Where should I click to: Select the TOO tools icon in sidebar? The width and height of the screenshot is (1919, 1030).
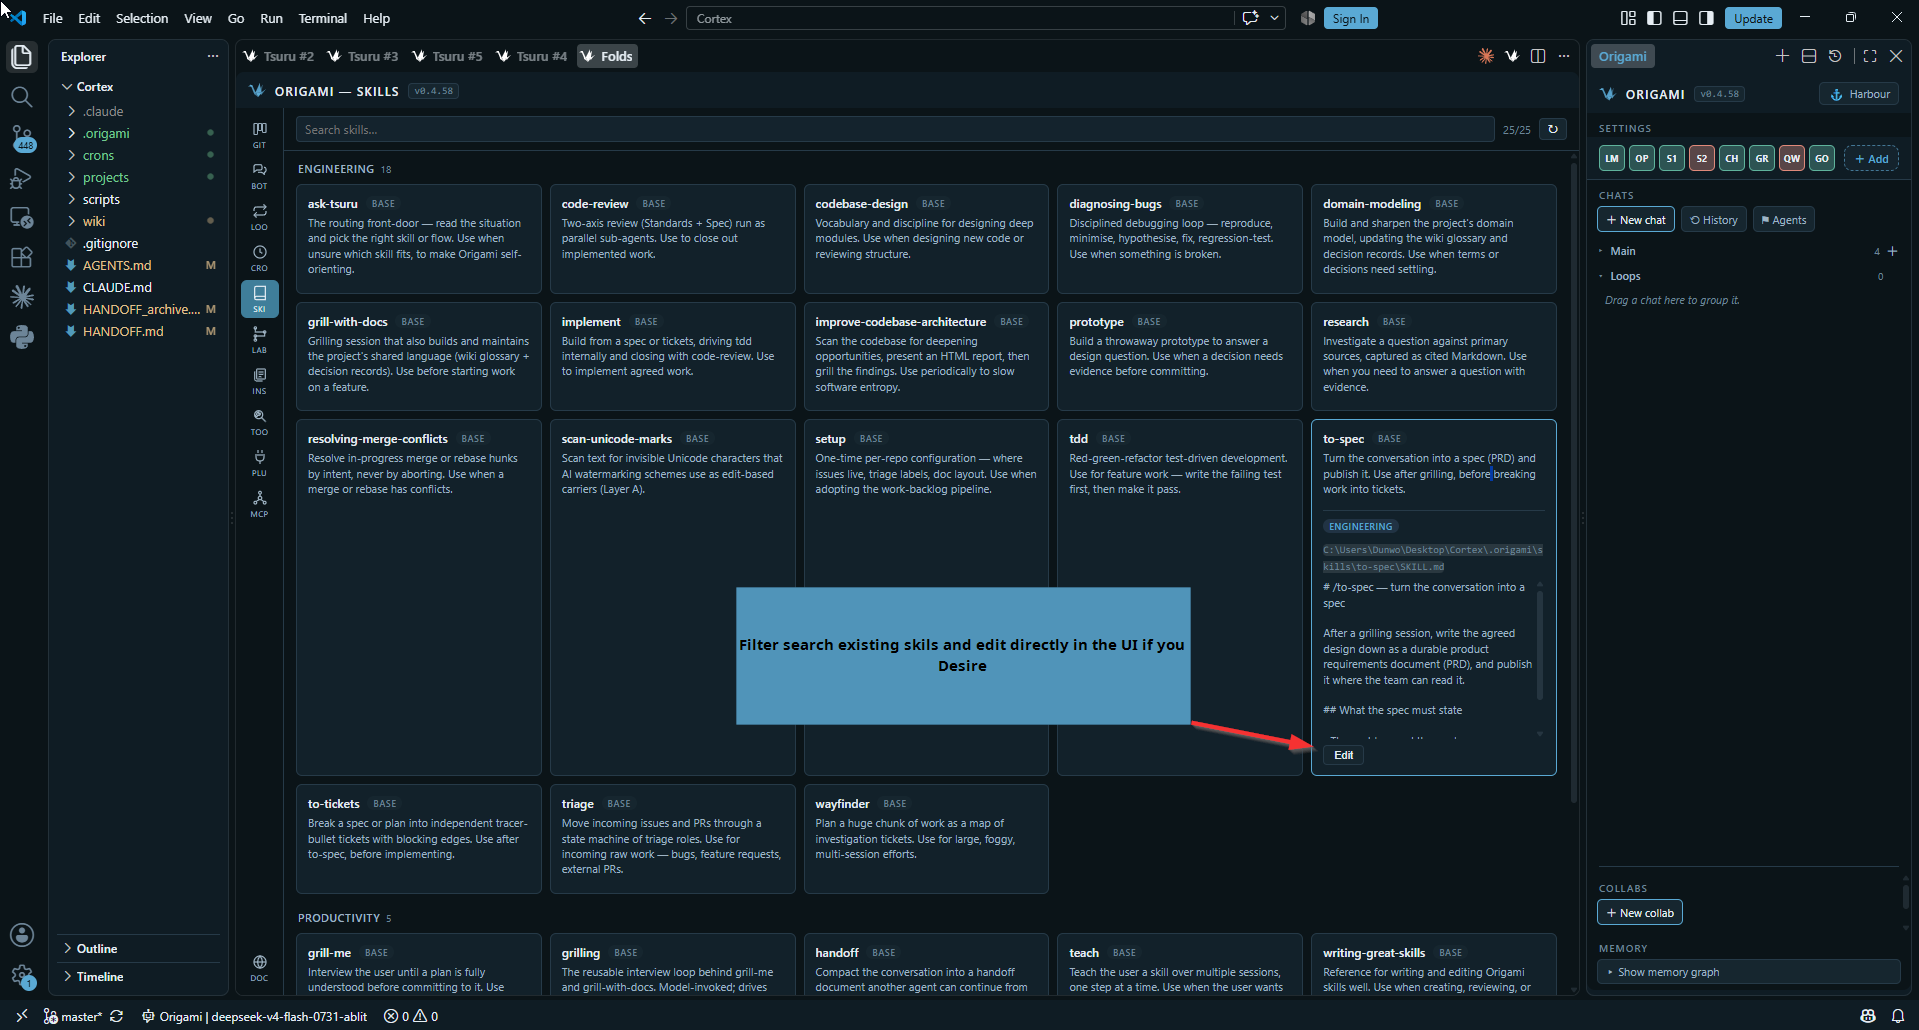tap(259, 421)
